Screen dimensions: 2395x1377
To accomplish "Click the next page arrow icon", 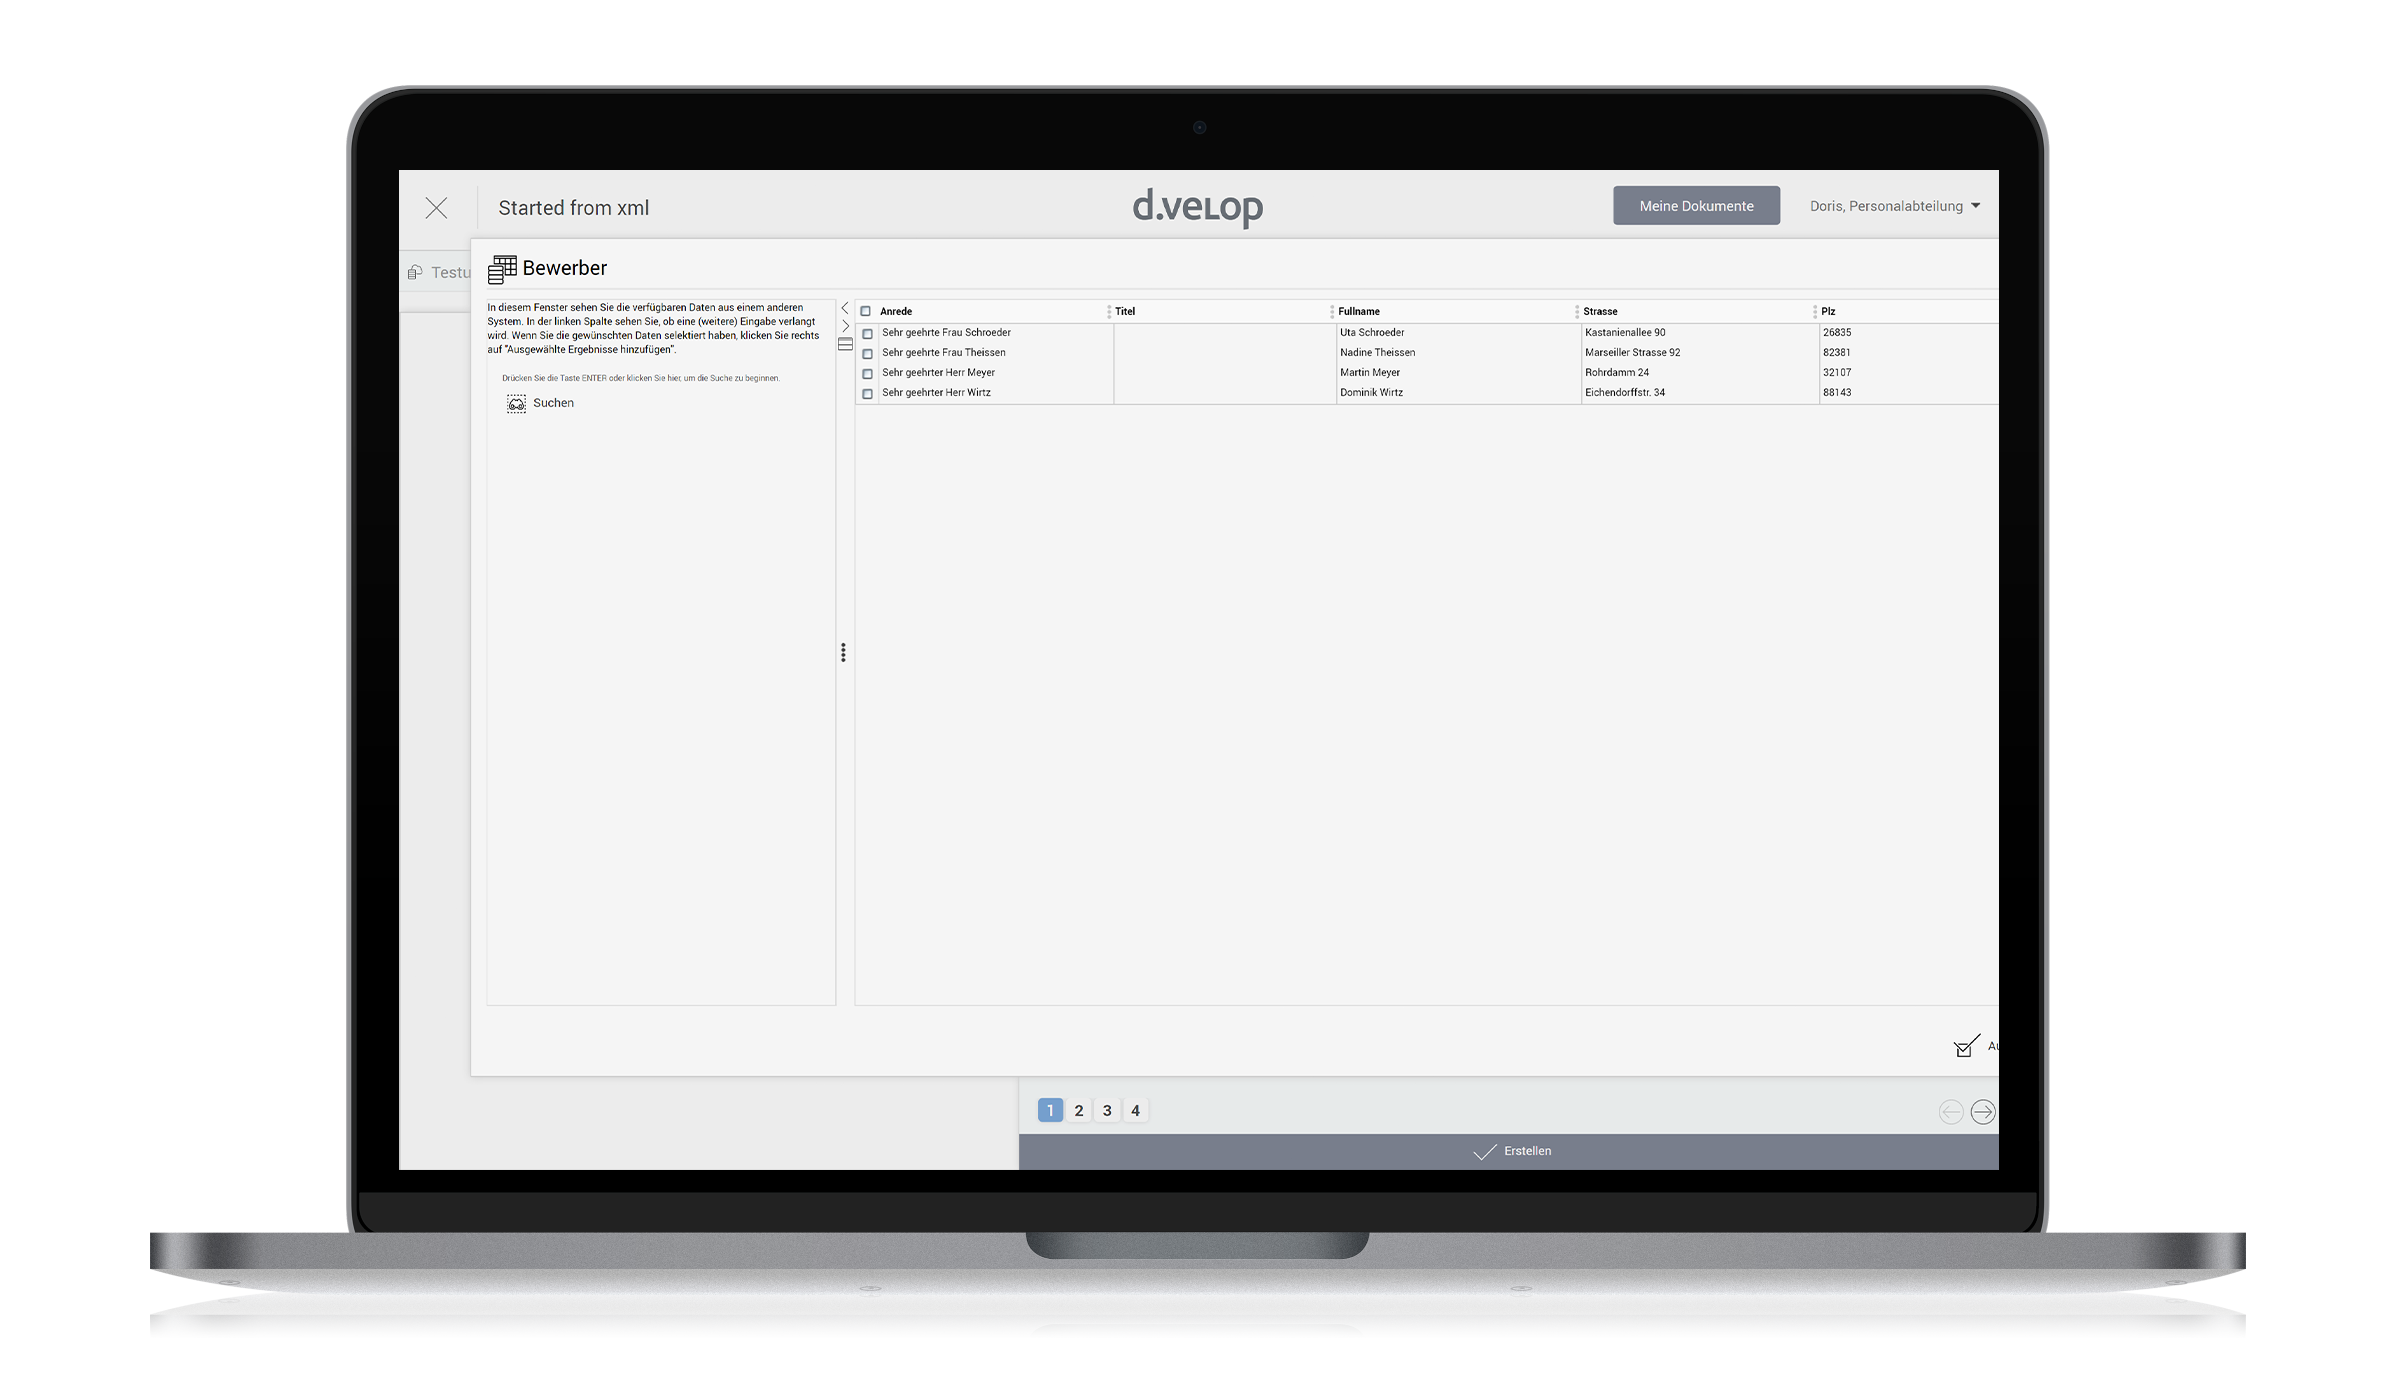I will [1983, 1112].
